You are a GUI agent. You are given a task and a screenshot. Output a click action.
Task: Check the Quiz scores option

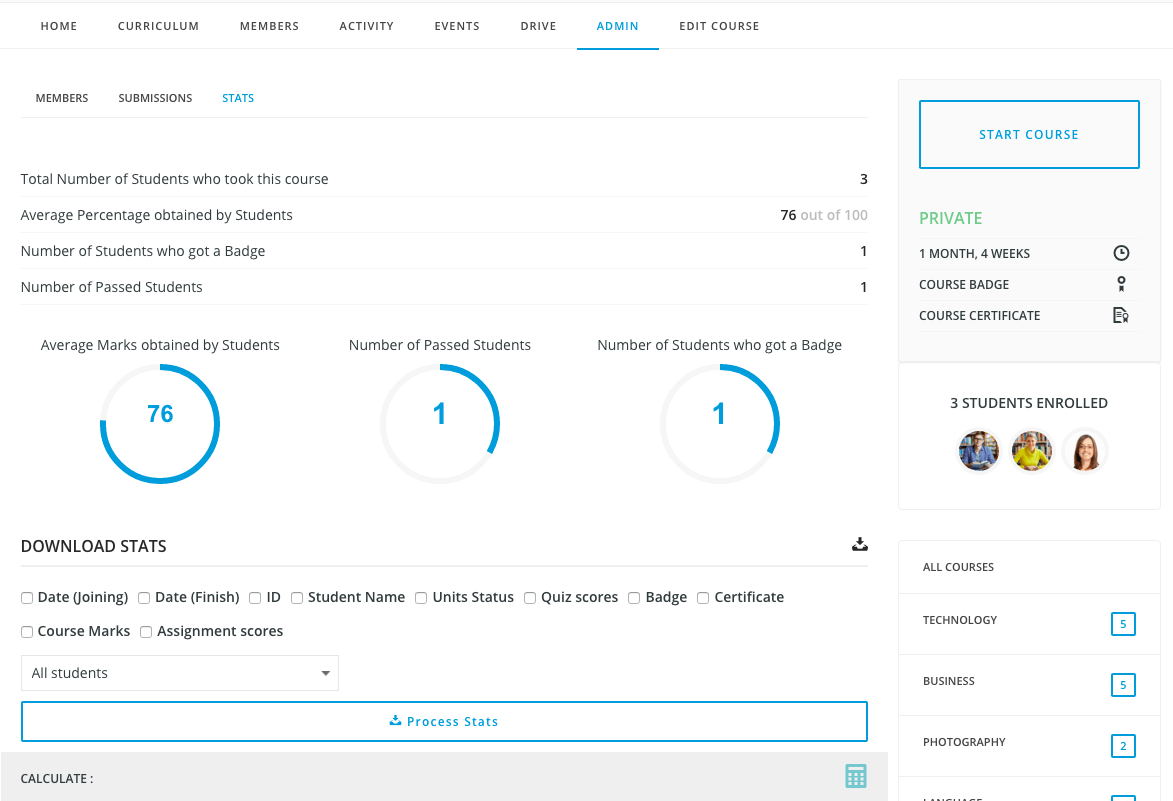click(530, 598)
